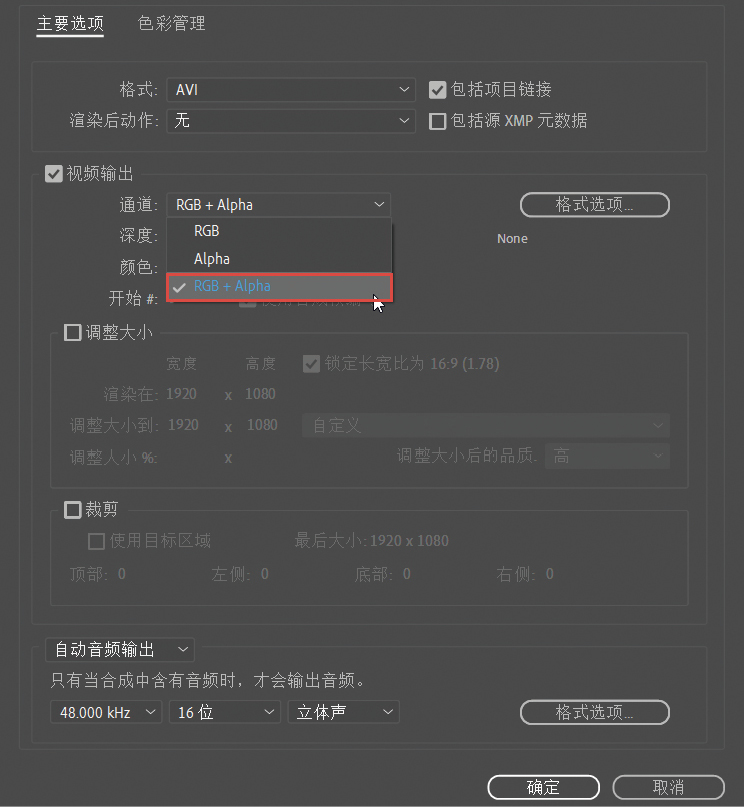The image size is (744, 807).
Task: Open the 16 位 bit depth dropdown
Action: (x=225, y=712)
